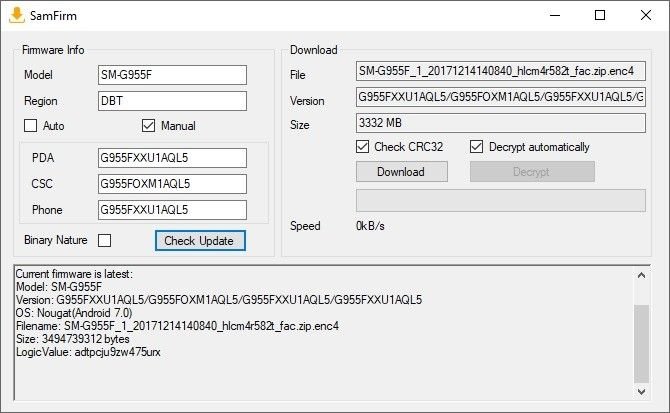670x413 pixels.
Task: Click the 'OS: Nougat(Android 7.0)' log line
Action: coord(74,313)
